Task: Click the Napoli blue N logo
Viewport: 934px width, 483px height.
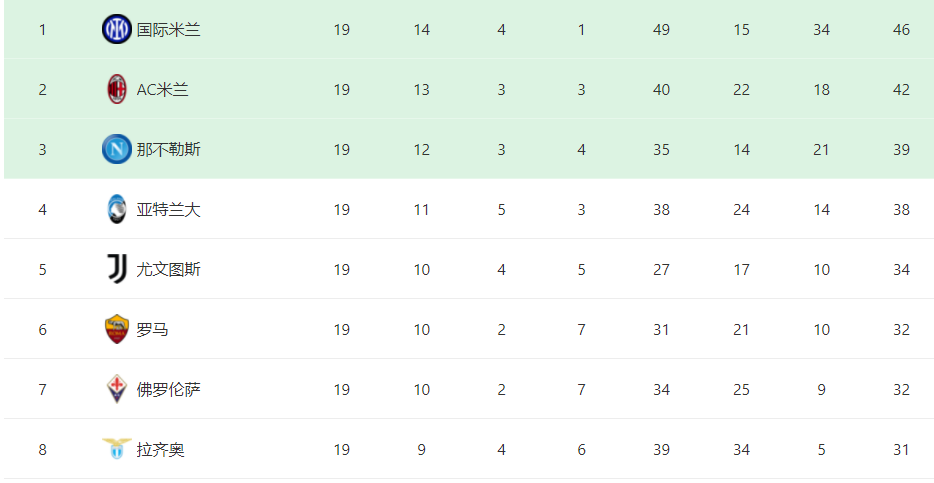Action: [x=116, y=149]
